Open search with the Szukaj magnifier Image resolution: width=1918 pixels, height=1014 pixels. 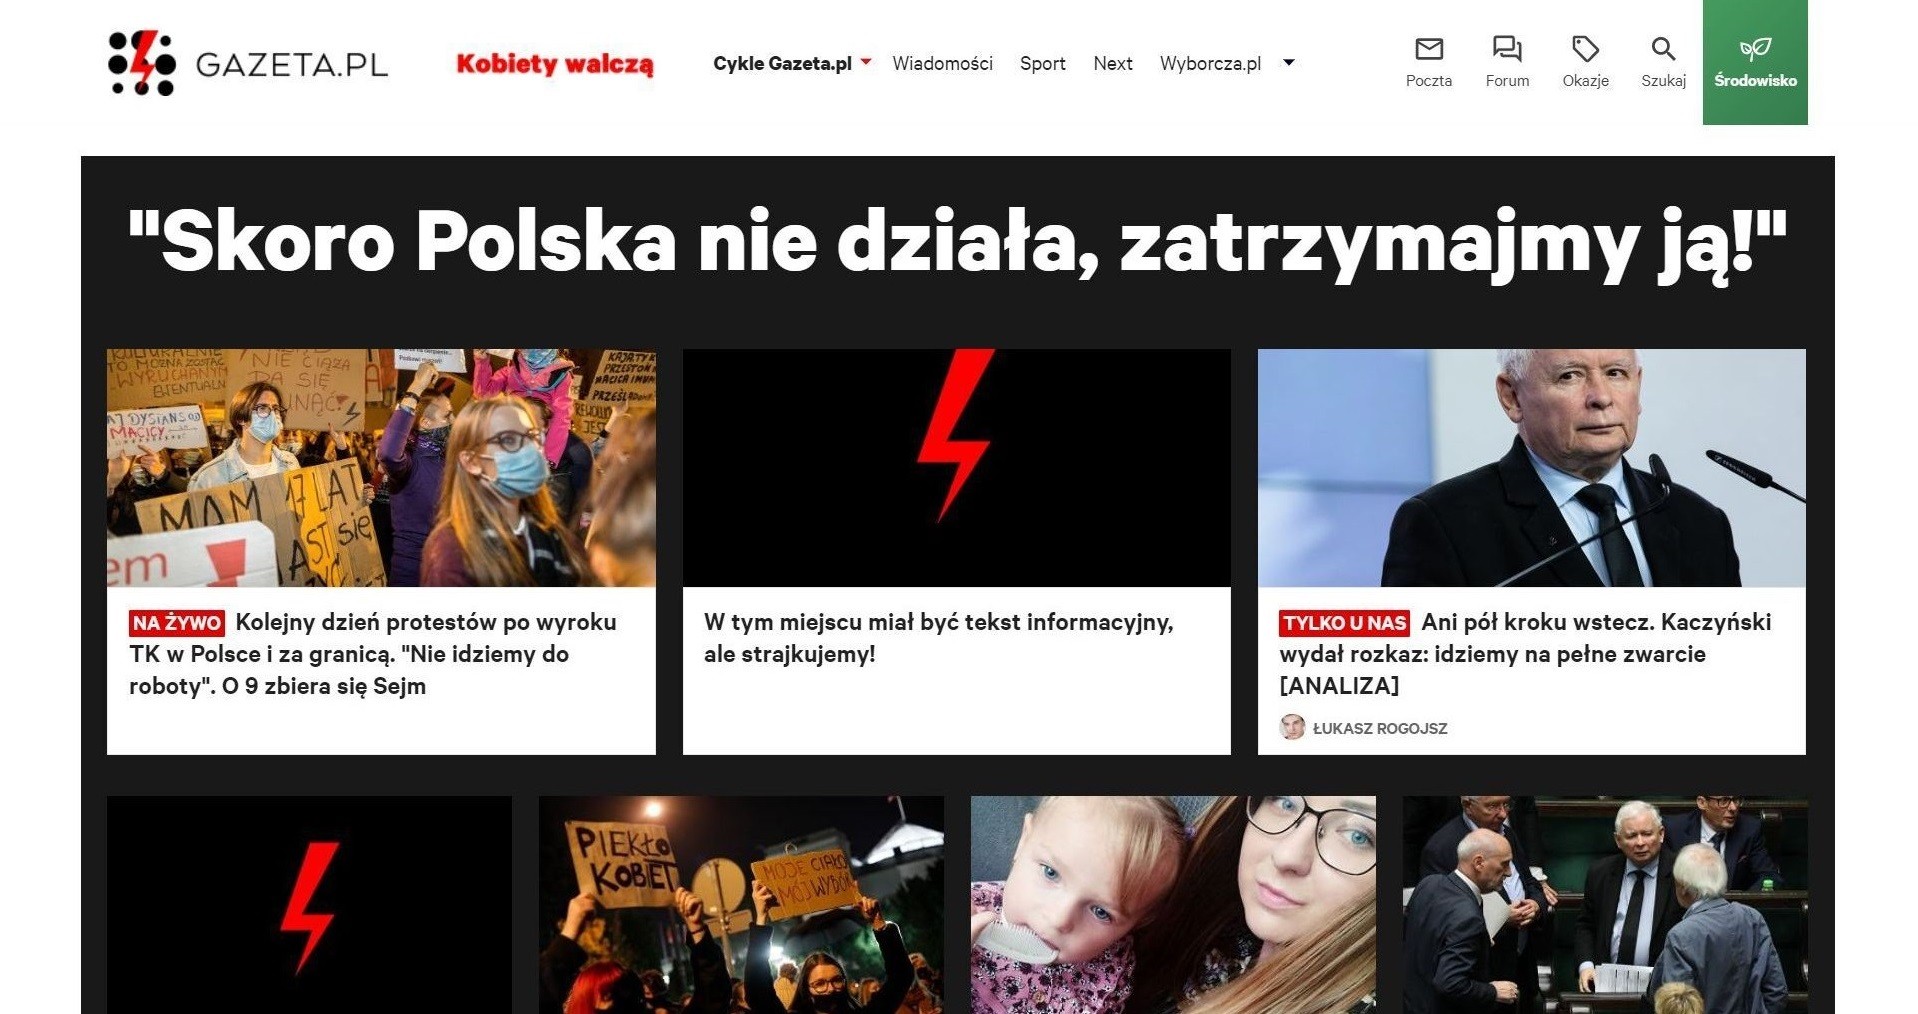point(1663,49)
